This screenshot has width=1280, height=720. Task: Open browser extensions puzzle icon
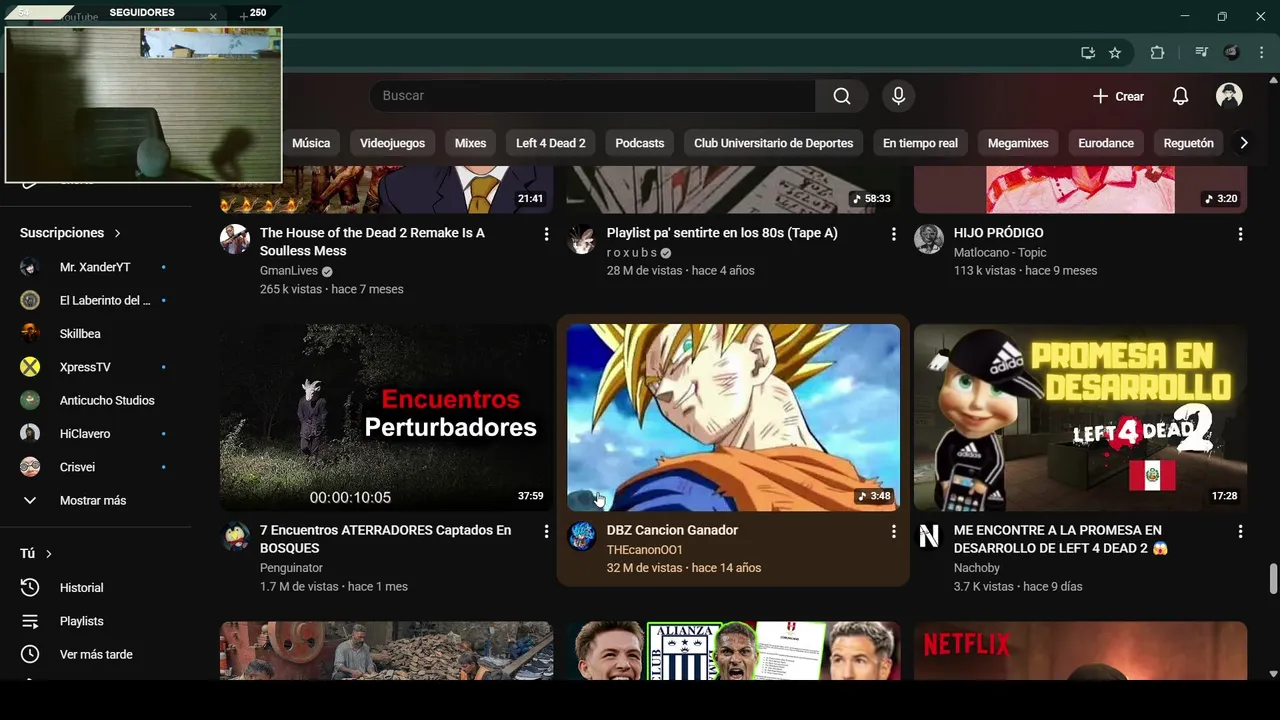1157,53
